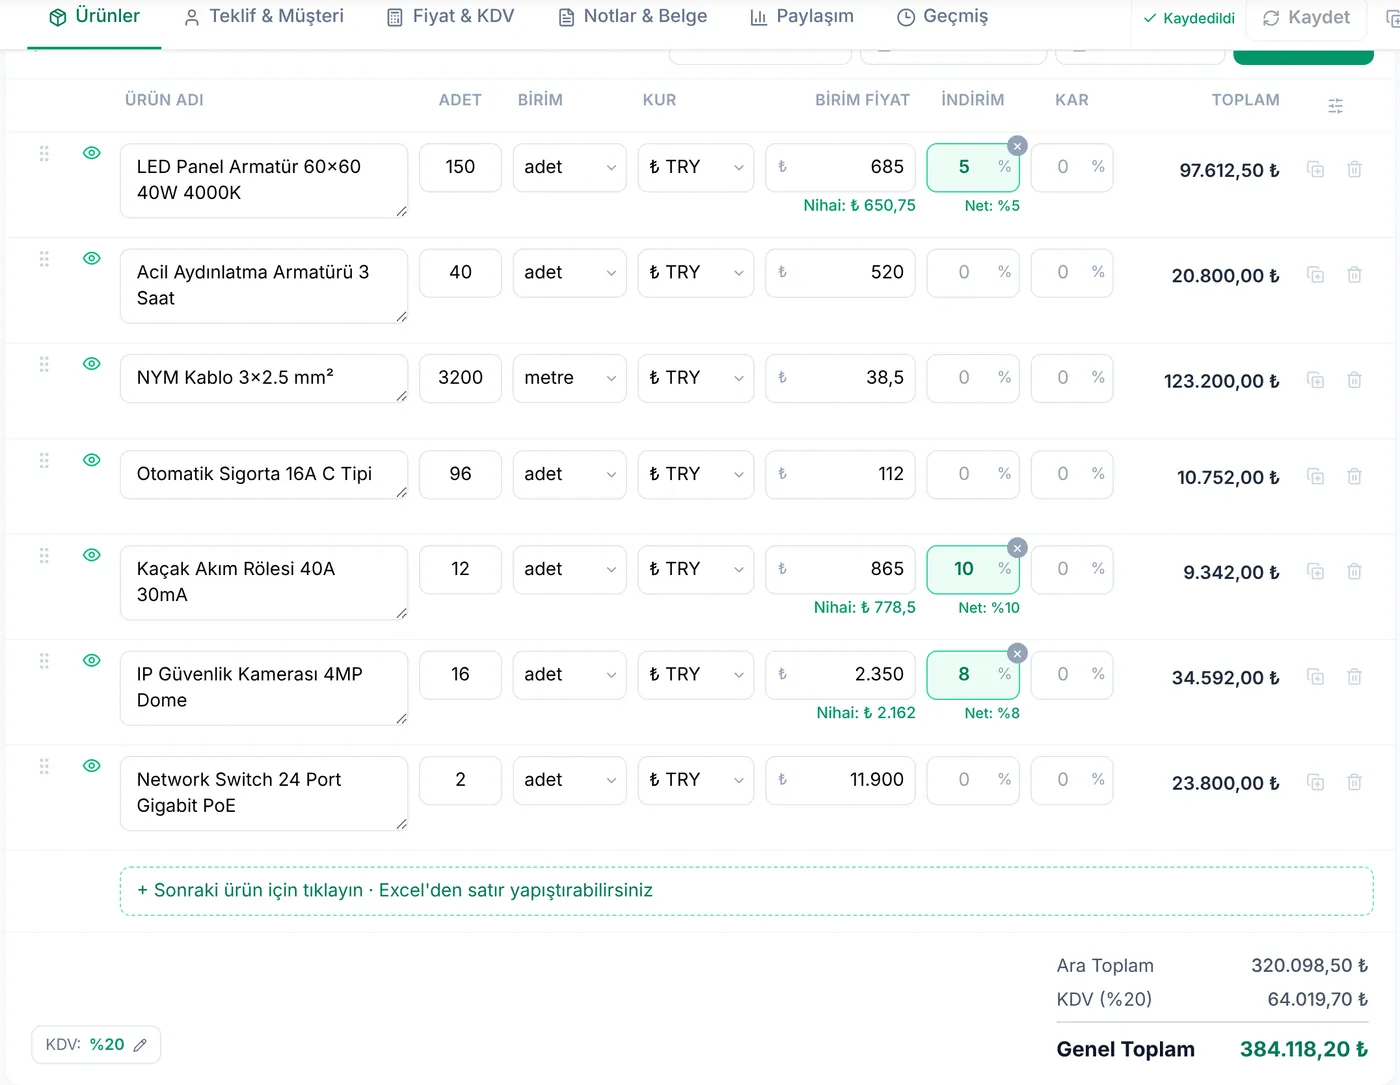Edit product name Otomatik Sigorta 16A C Tipi
This screenshot has width=1400, height=1085.
264,474
